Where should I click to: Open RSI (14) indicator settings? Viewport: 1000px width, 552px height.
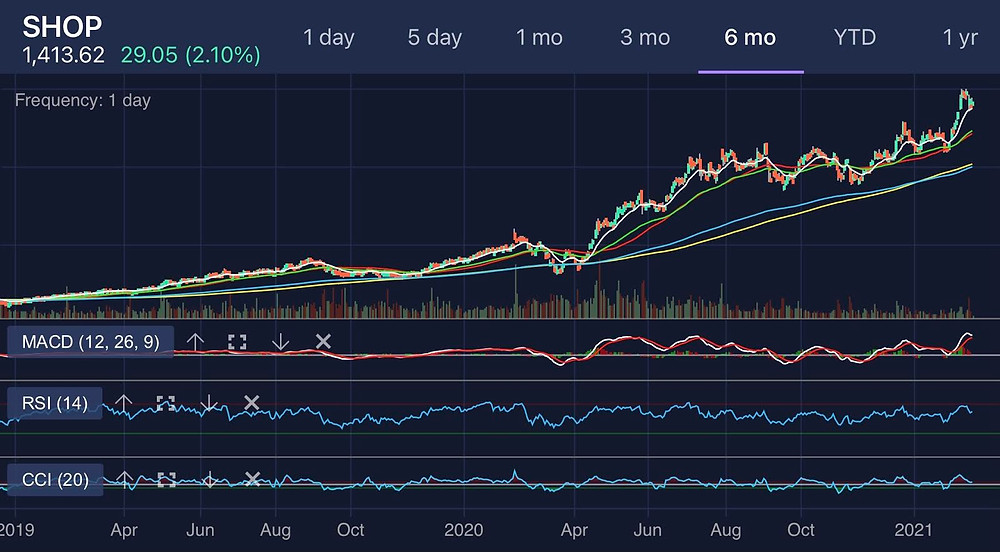coord(55,403)
